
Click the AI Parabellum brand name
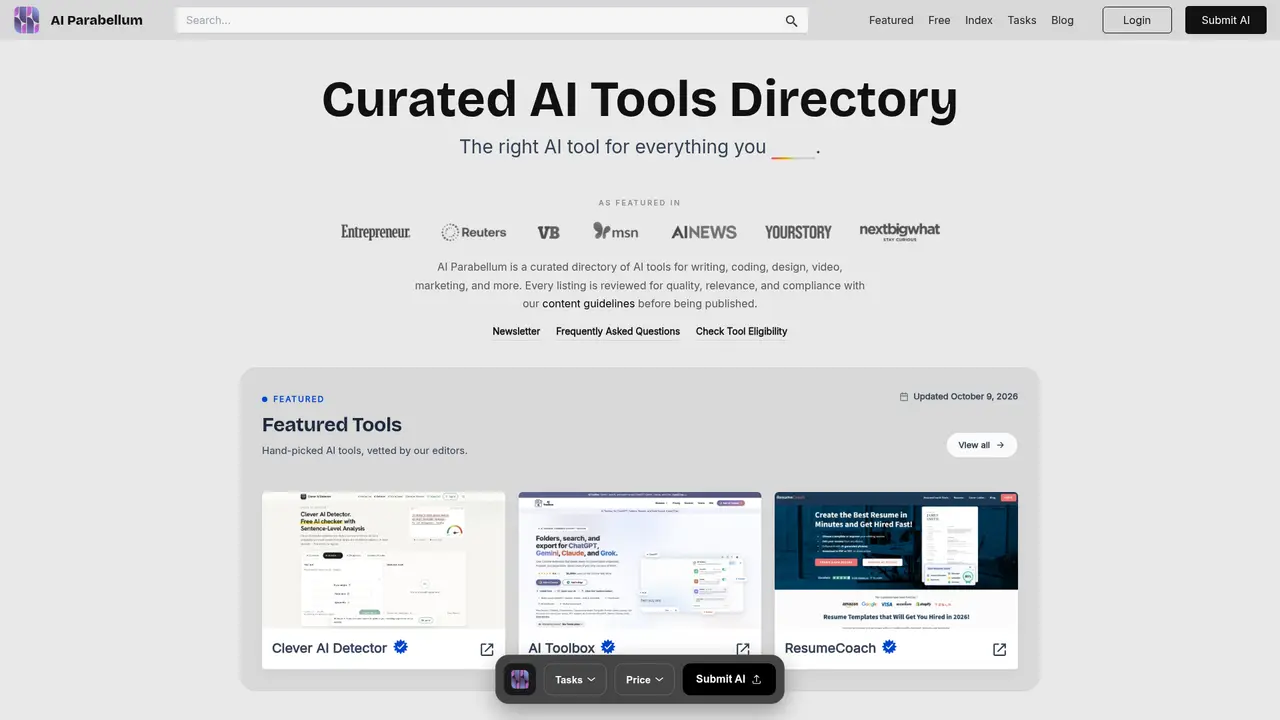tap(97, 20)
